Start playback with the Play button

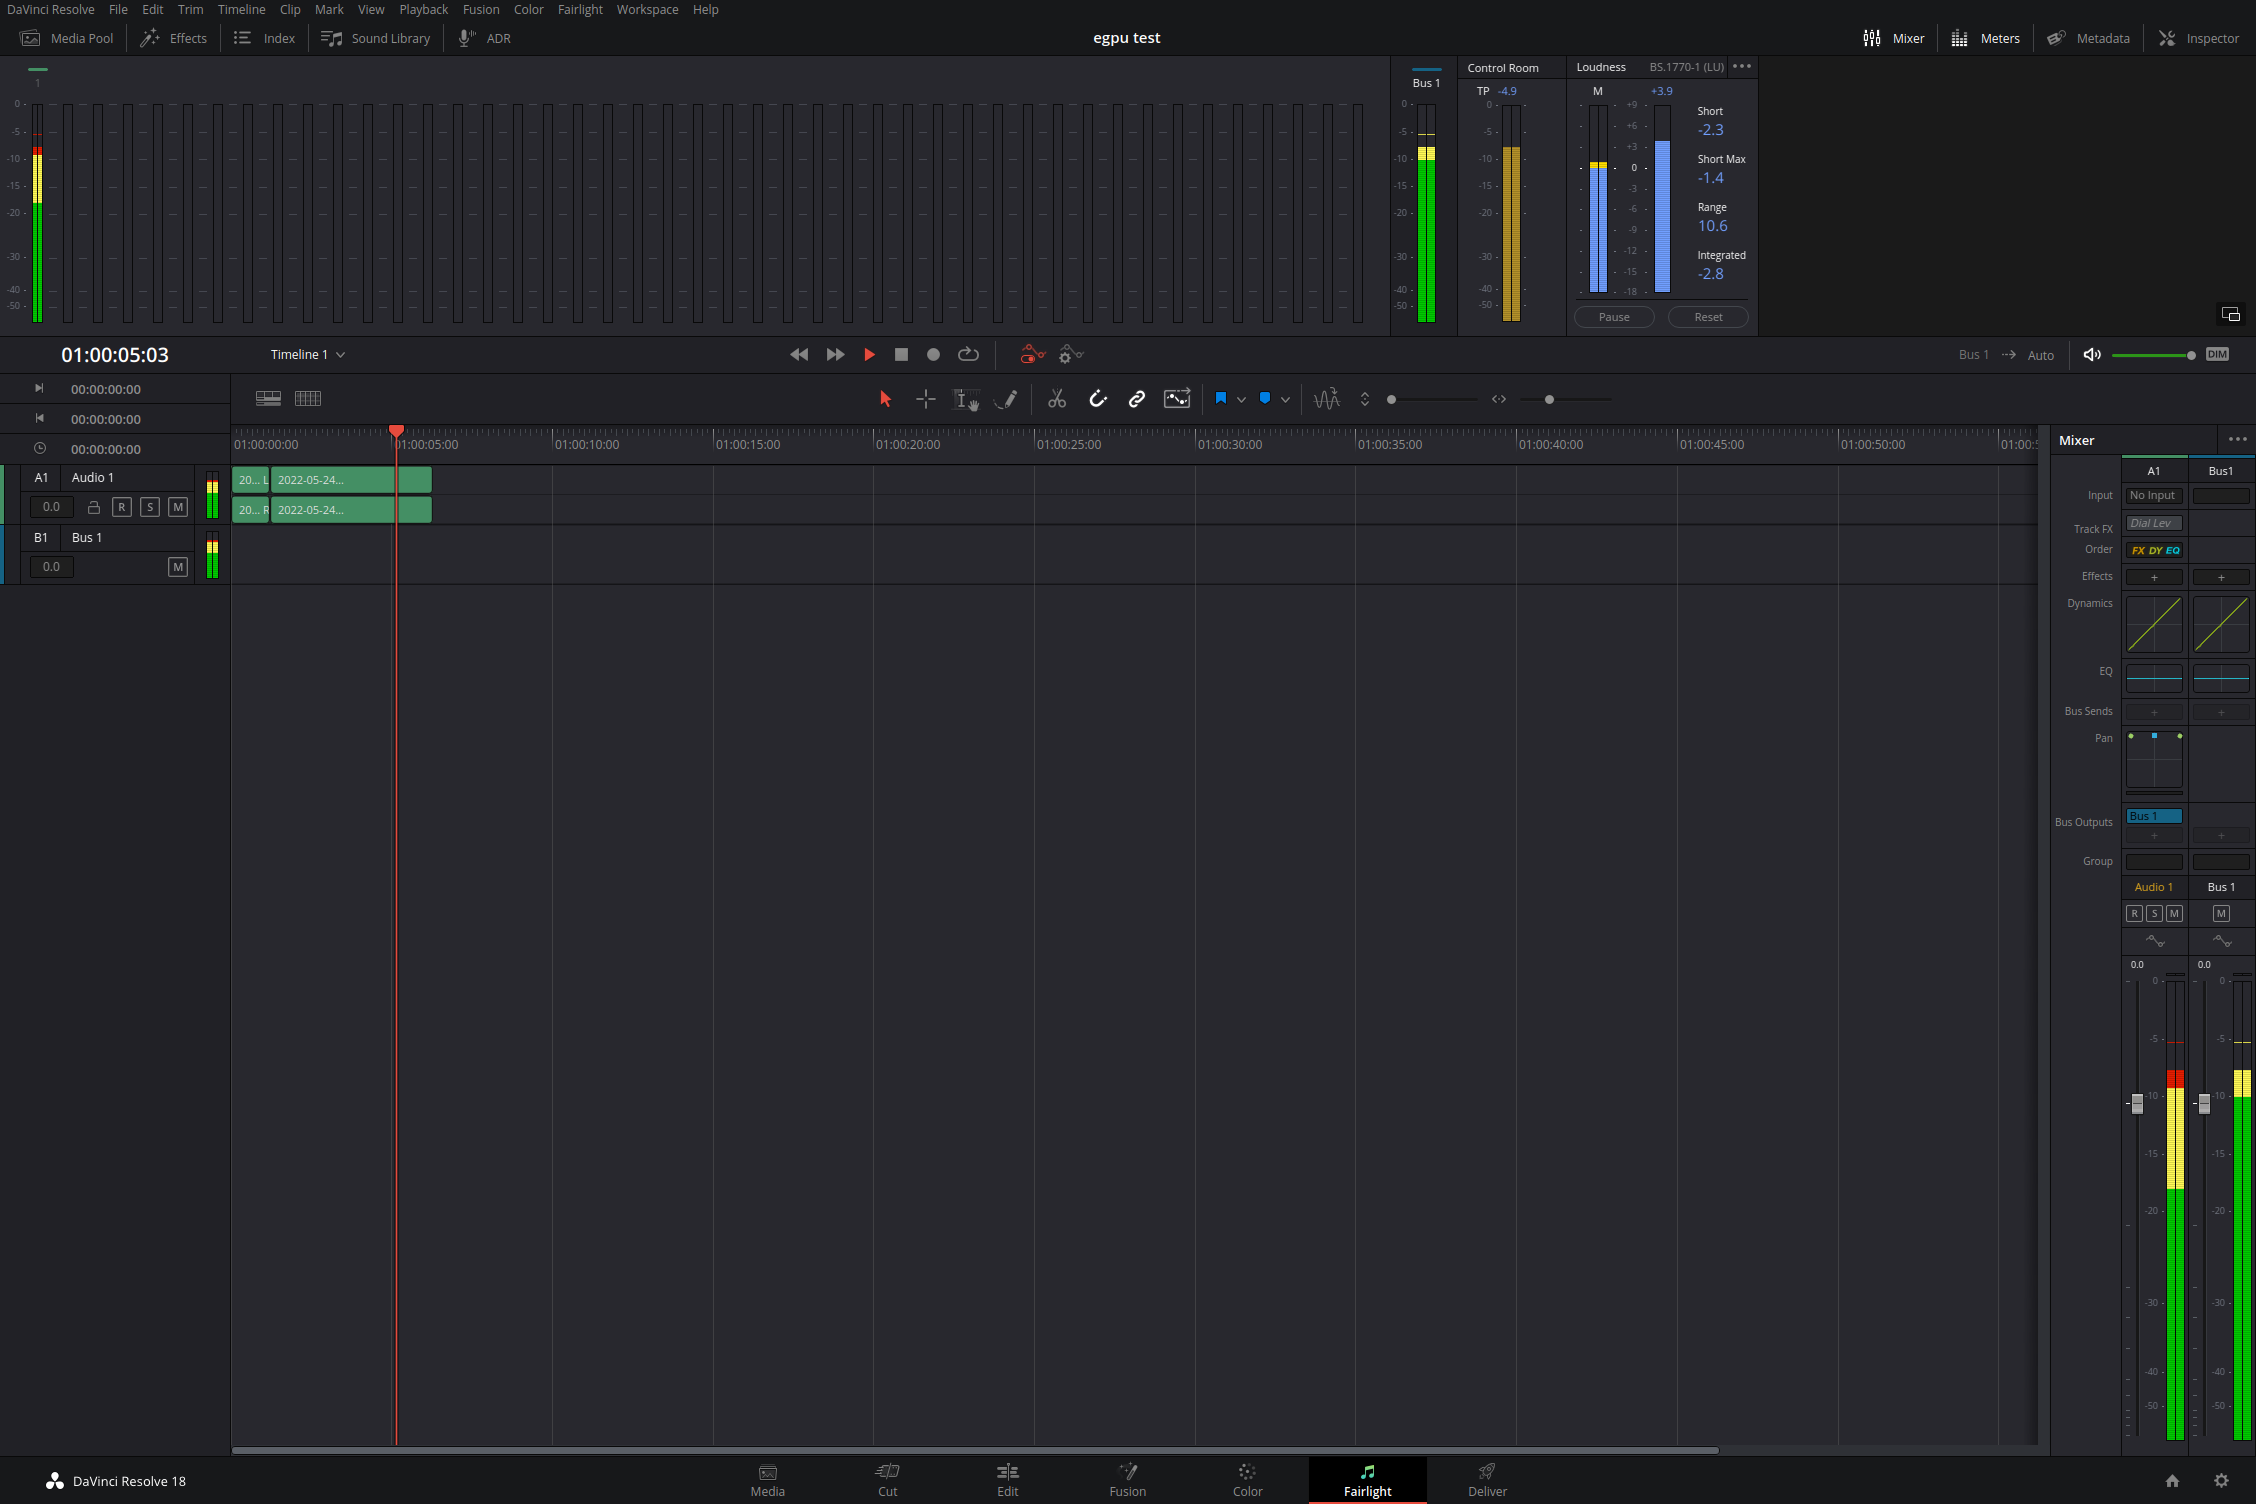click(x=869, y=354)
